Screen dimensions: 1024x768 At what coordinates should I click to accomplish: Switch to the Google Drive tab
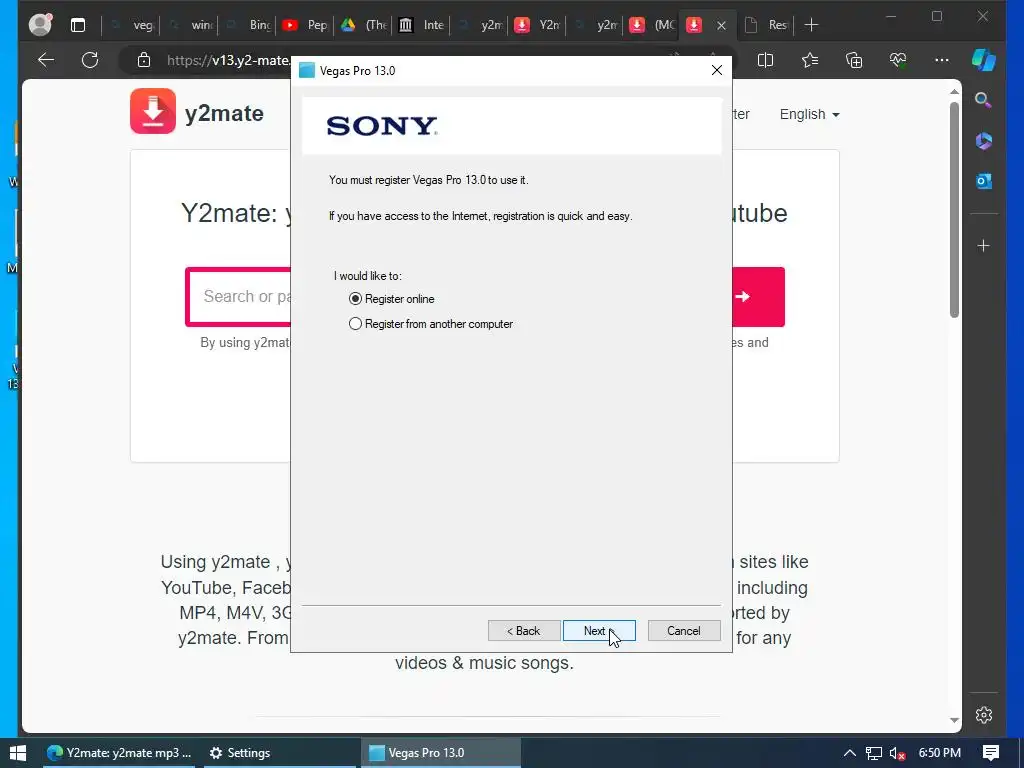364,25
